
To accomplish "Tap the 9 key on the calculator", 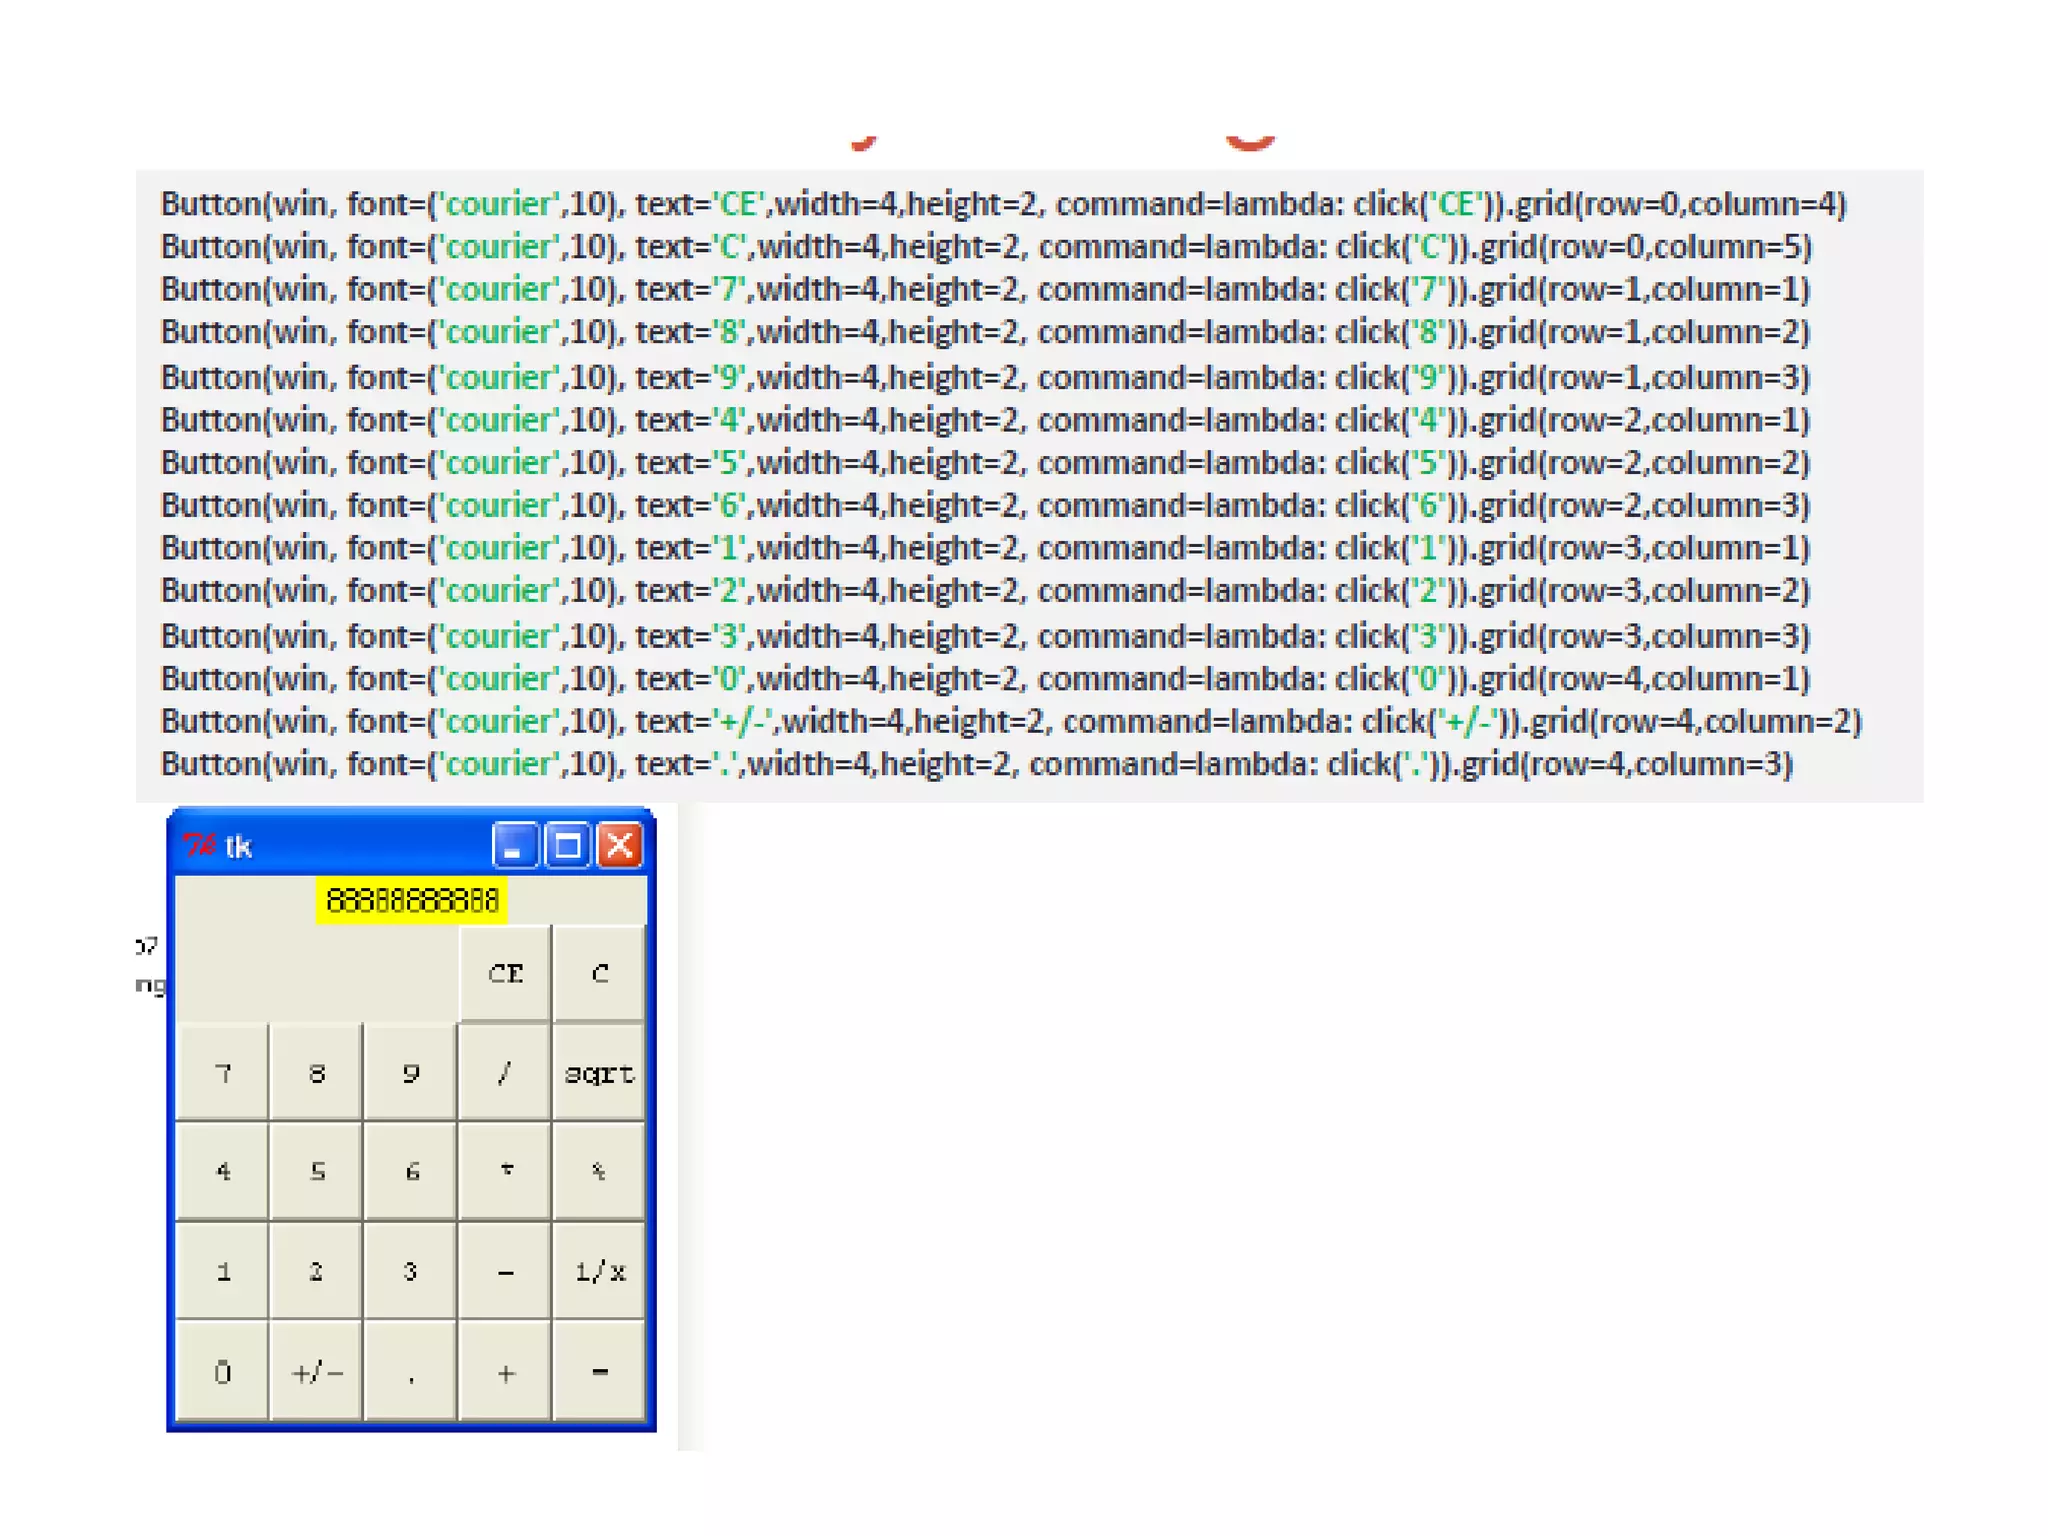I will click(410, 1072).
